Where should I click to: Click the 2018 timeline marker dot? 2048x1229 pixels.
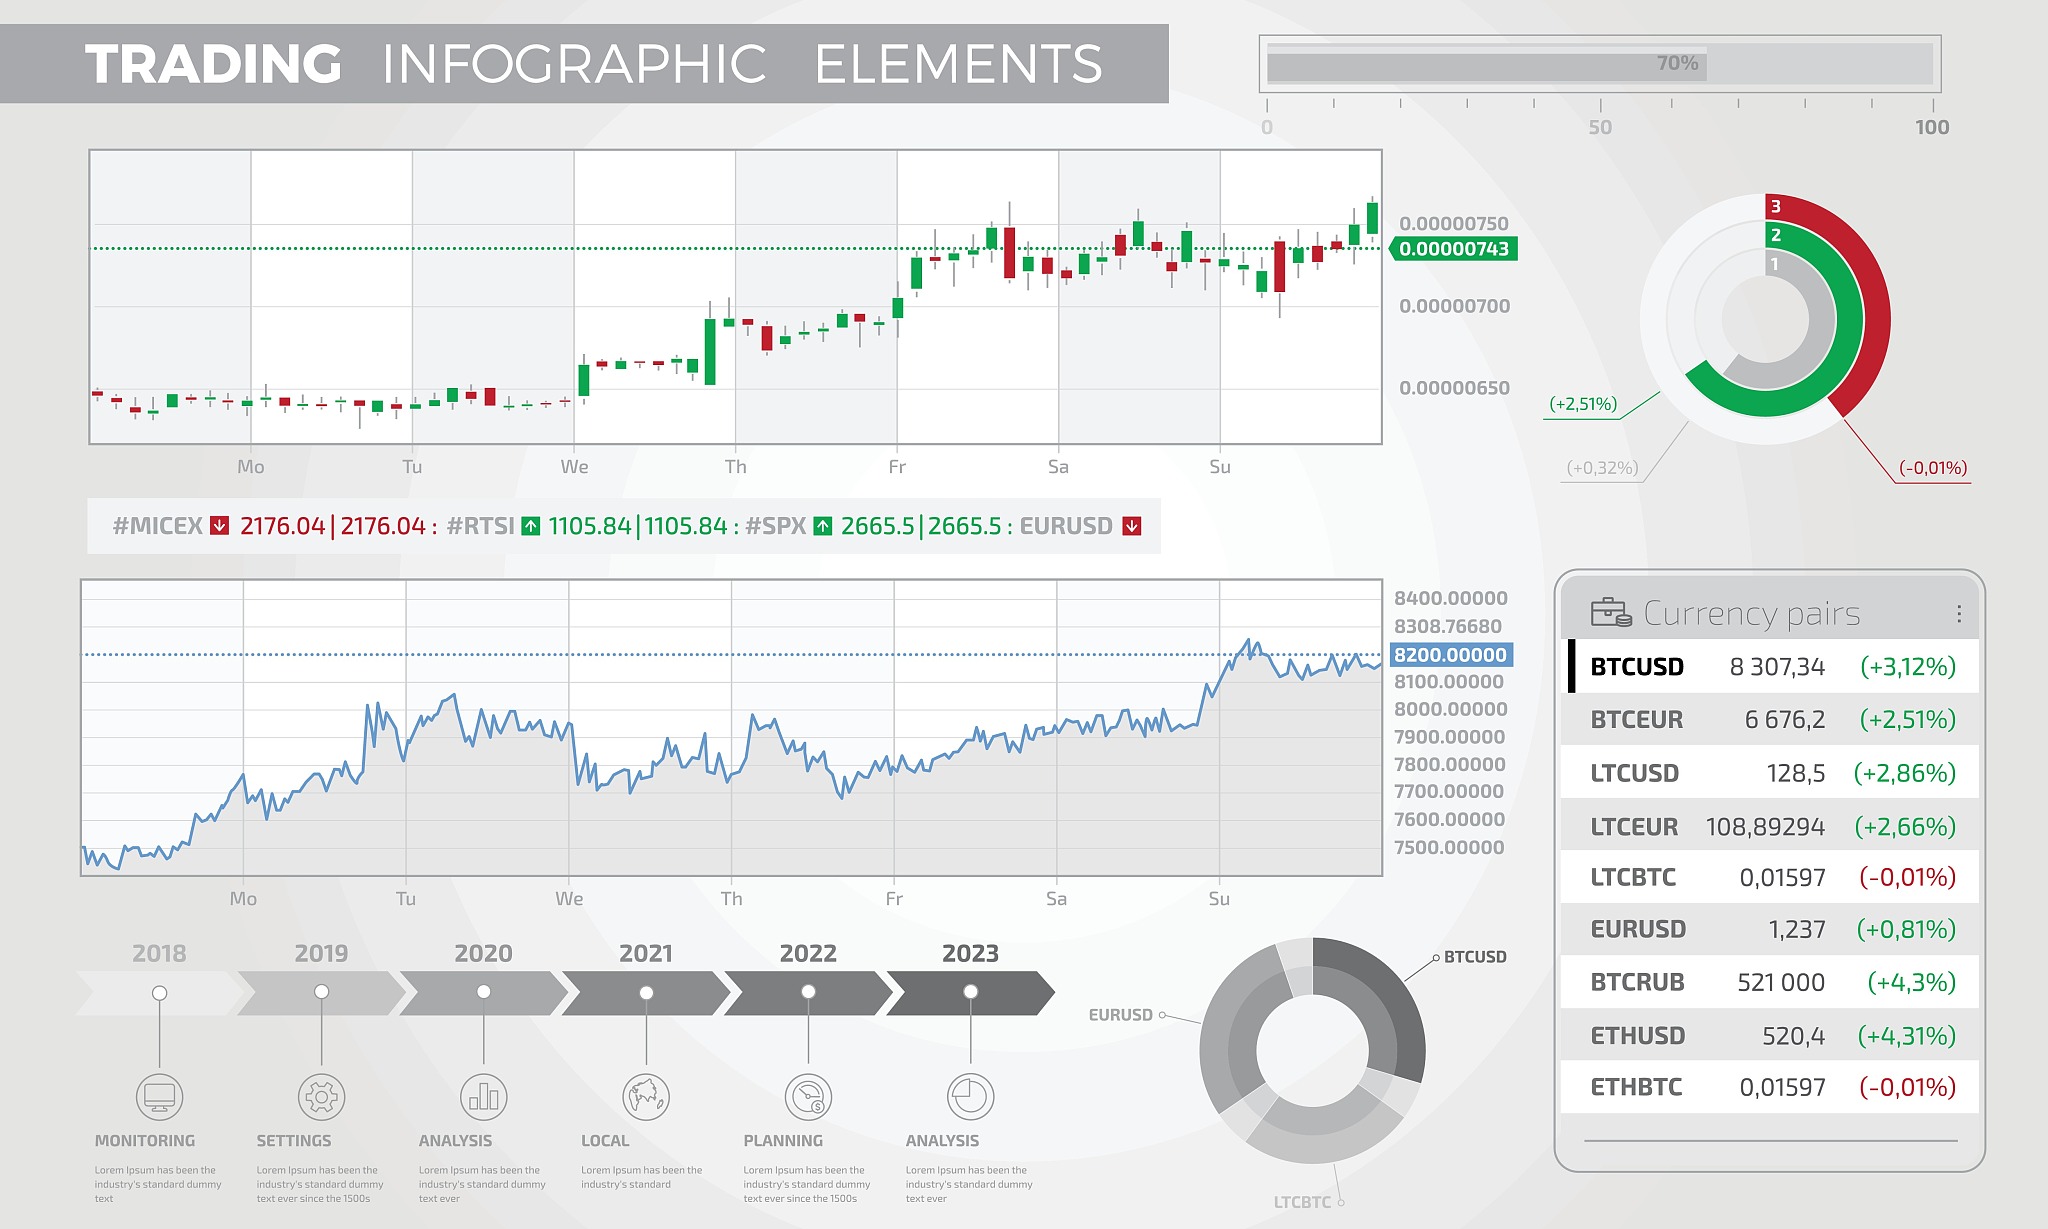(159, 993)
